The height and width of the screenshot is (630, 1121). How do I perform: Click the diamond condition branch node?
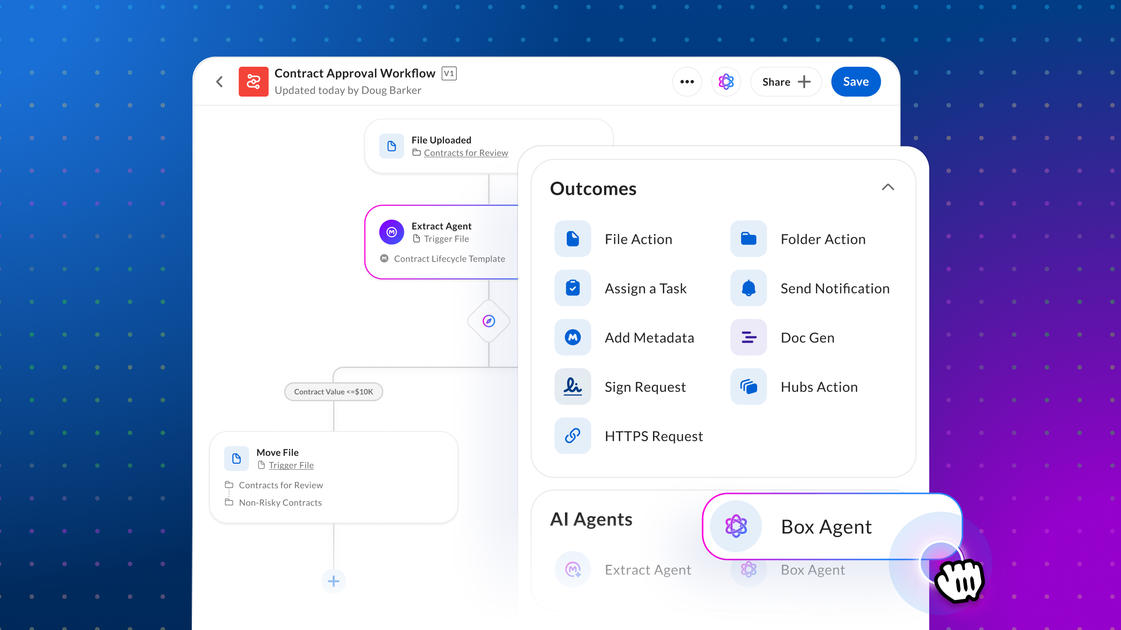click(x=488, y=321)
